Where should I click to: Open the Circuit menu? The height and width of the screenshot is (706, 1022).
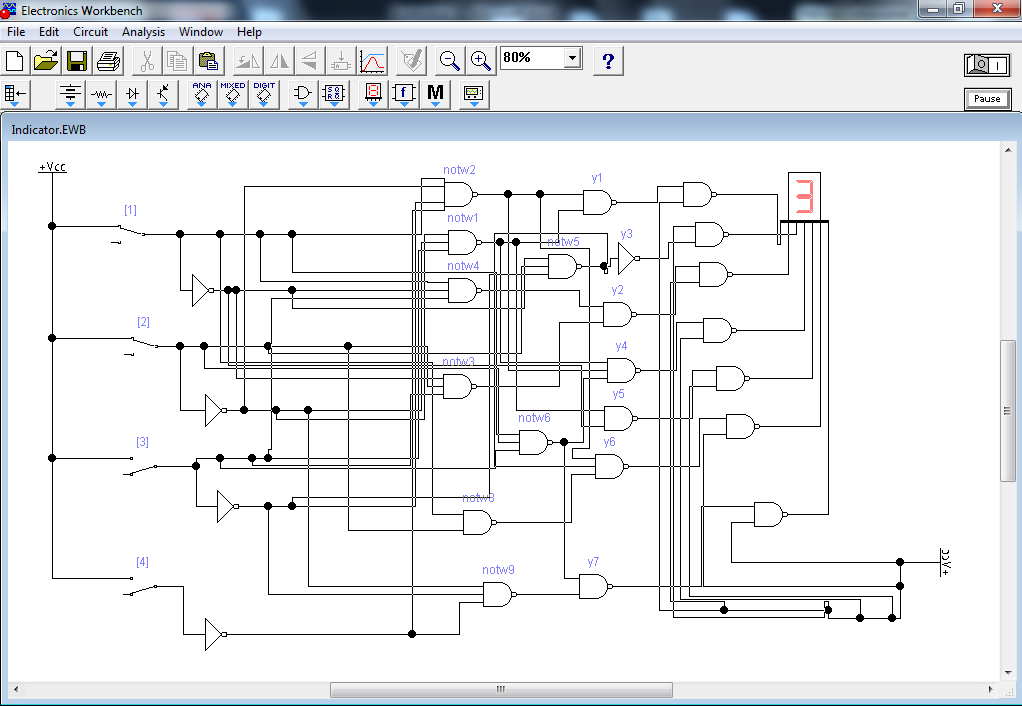pos(91,31)
